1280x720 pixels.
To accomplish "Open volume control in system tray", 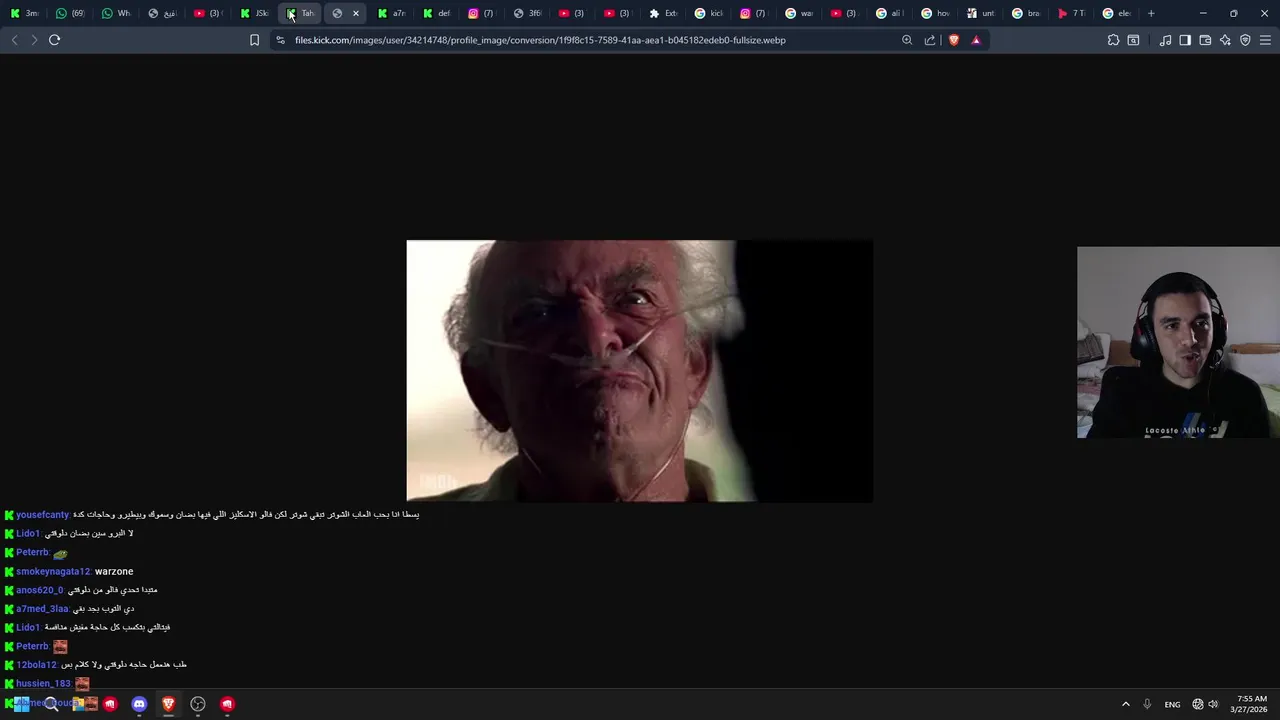I will [1213, 704].
